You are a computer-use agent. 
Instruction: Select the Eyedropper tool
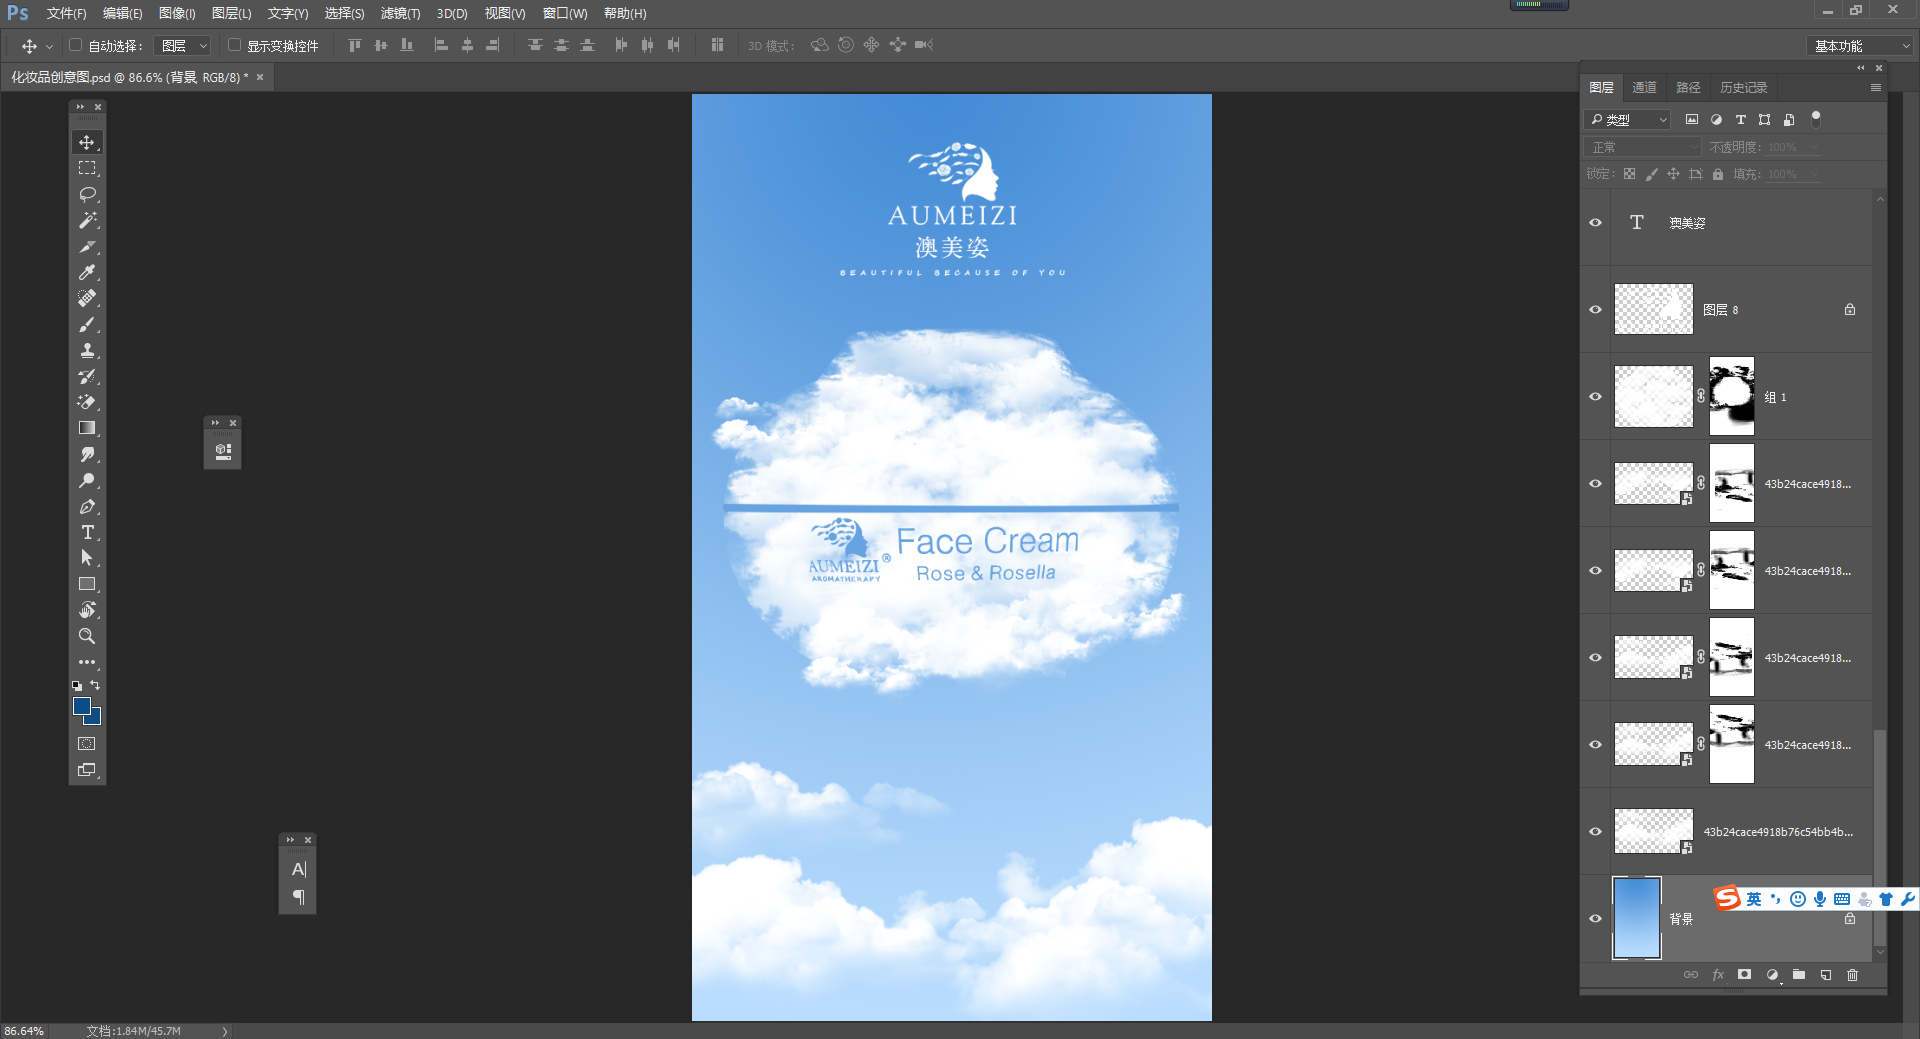pyautogui.click(x=87, y=272)
